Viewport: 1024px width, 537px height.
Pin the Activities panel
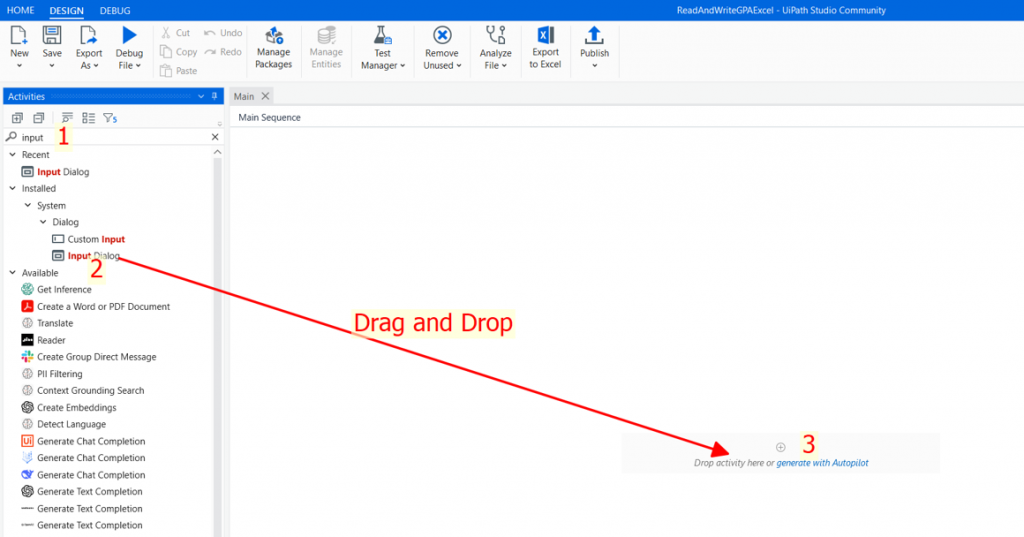pos(214,96)
